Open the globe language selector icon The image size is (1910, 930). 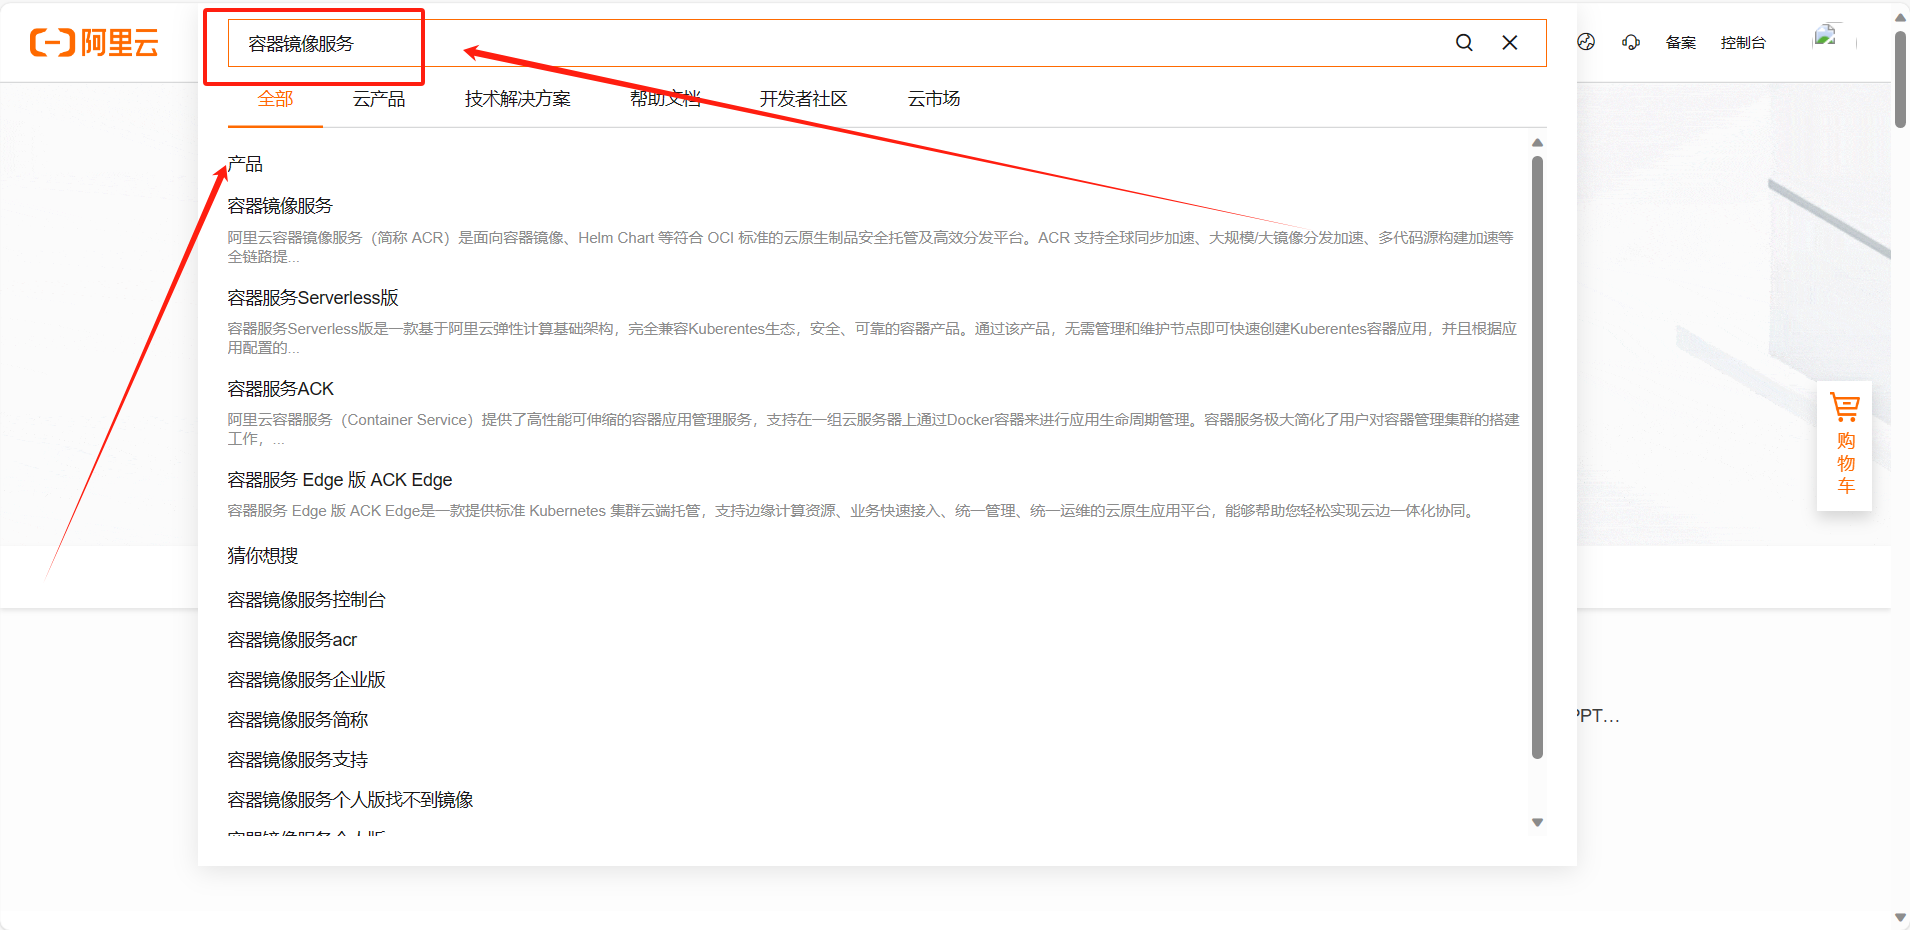tap(1586, 42)
